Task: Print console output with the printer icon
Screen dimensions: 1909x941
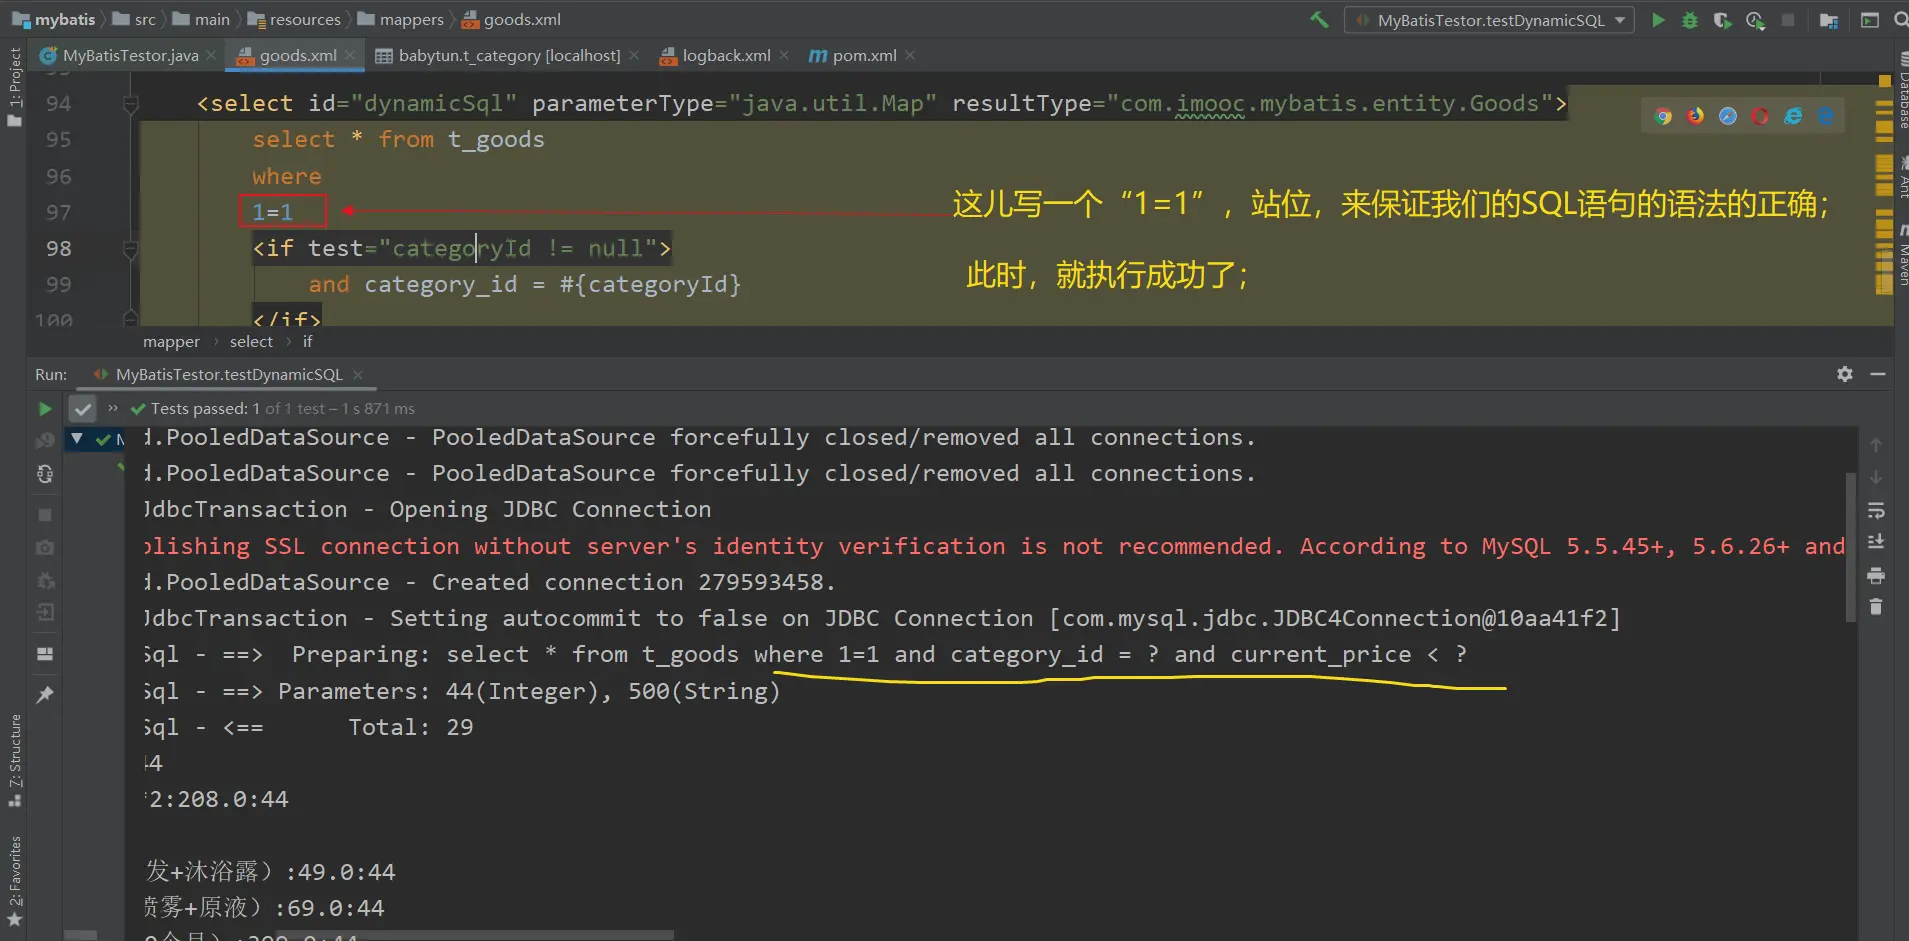Action: (1876, 575)
